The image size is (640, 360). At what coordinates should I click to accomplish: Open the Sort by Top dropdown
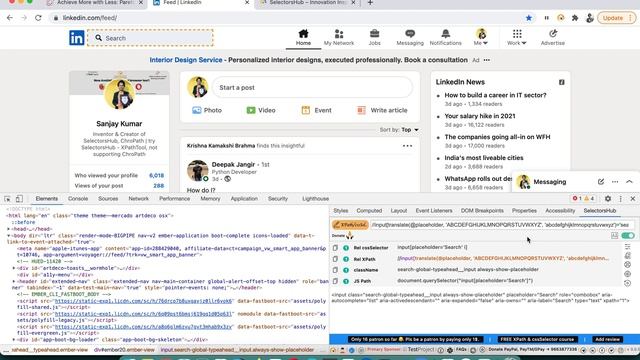click(x=410, y=130)
